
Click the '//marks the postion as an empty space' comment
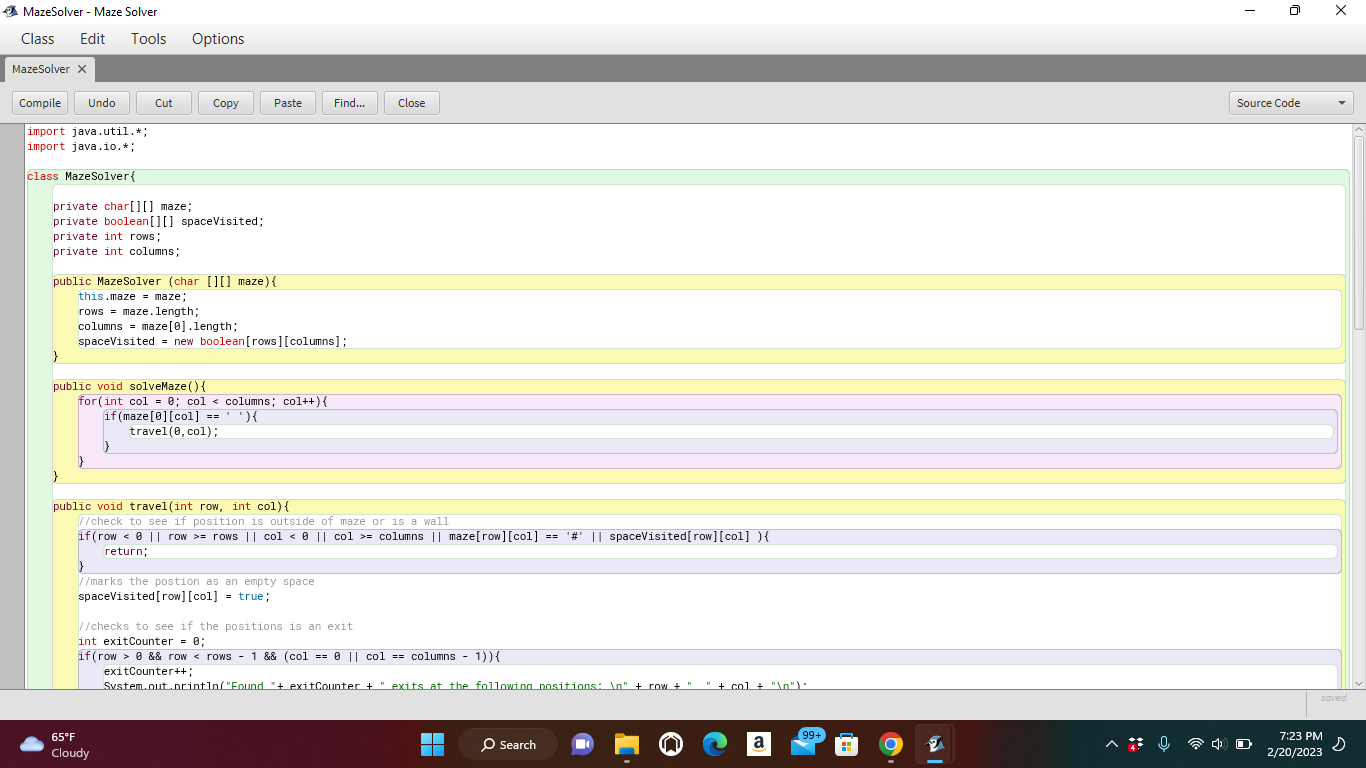197,581
